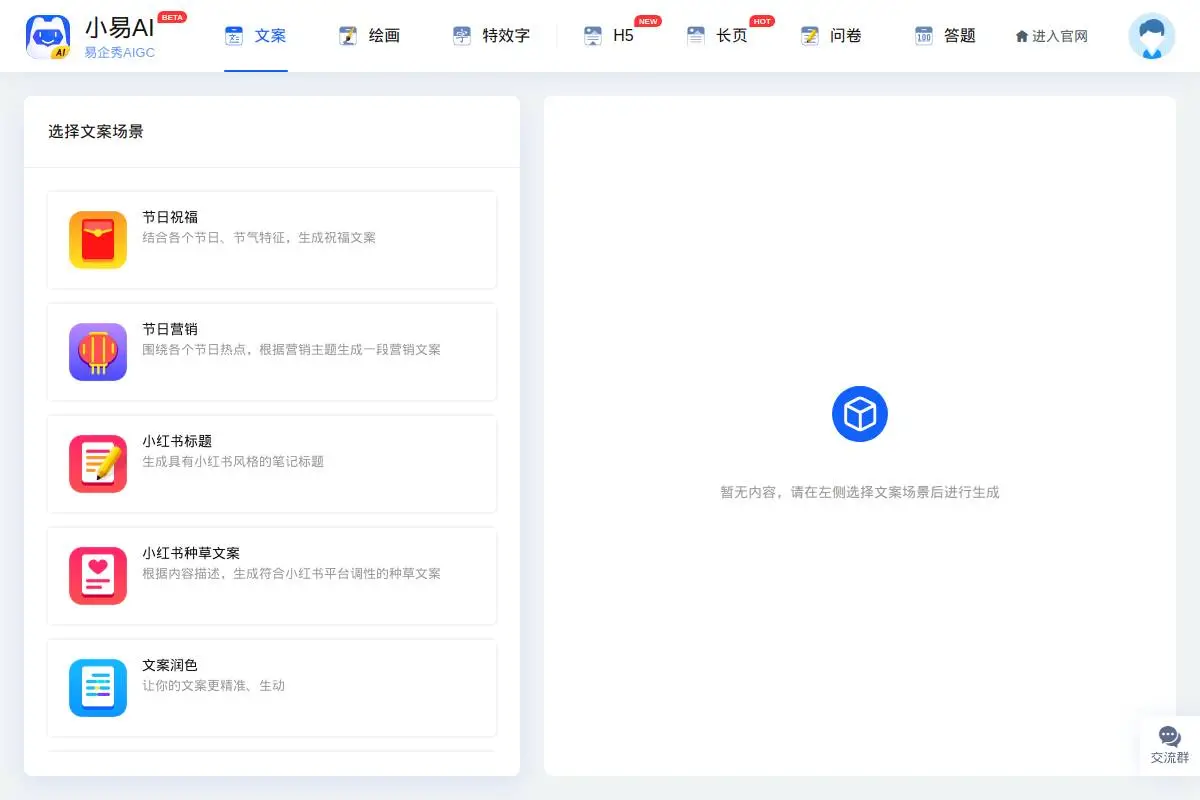Image resolution: width=1200 pixels, height=800 pixels.
Task: Click the 答题 tab score icon
Action: (924, 36)
